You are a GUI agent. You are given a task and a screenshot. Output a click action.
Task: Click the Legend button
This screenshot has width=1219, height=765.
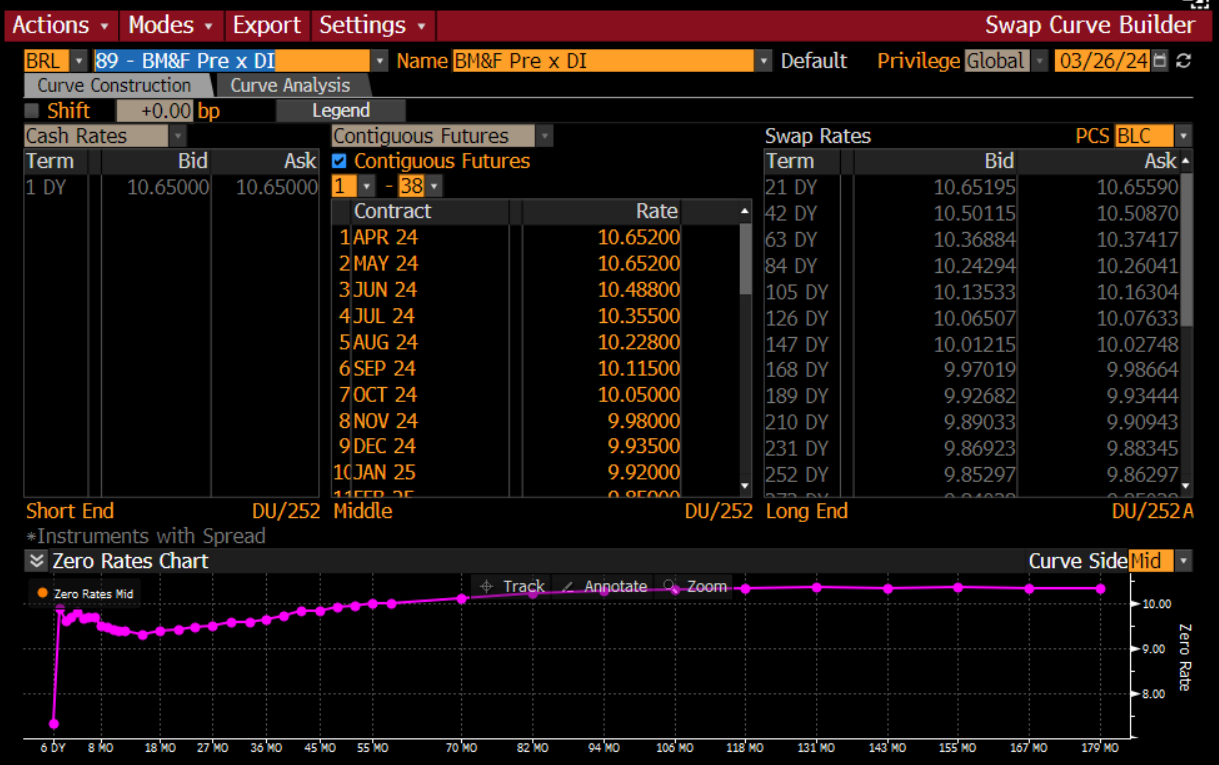click(341, 111)
